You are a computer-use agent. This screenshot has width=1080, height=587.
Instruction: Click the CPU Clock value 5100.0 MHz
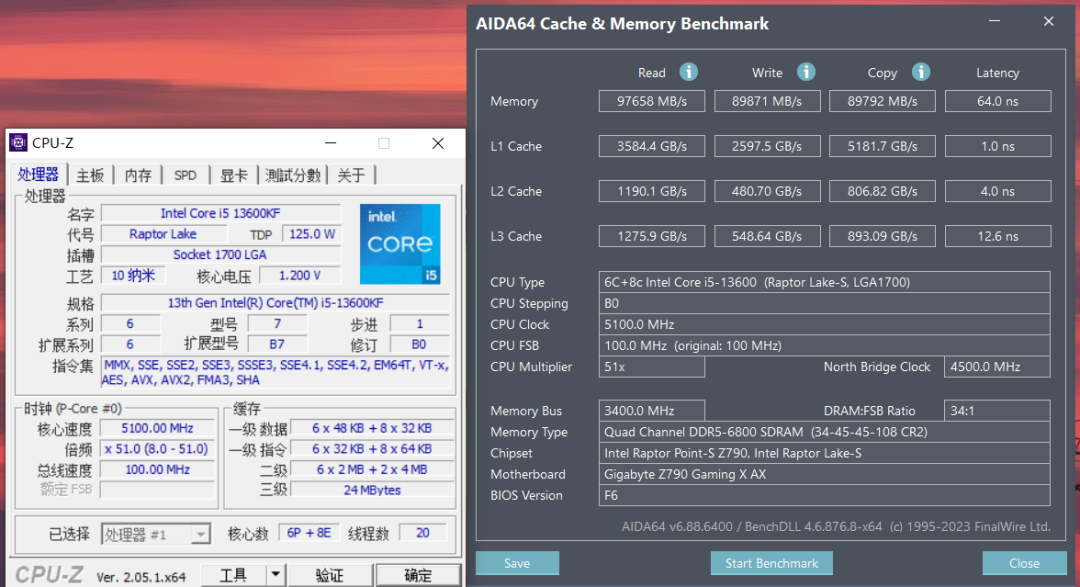(824, 325)
